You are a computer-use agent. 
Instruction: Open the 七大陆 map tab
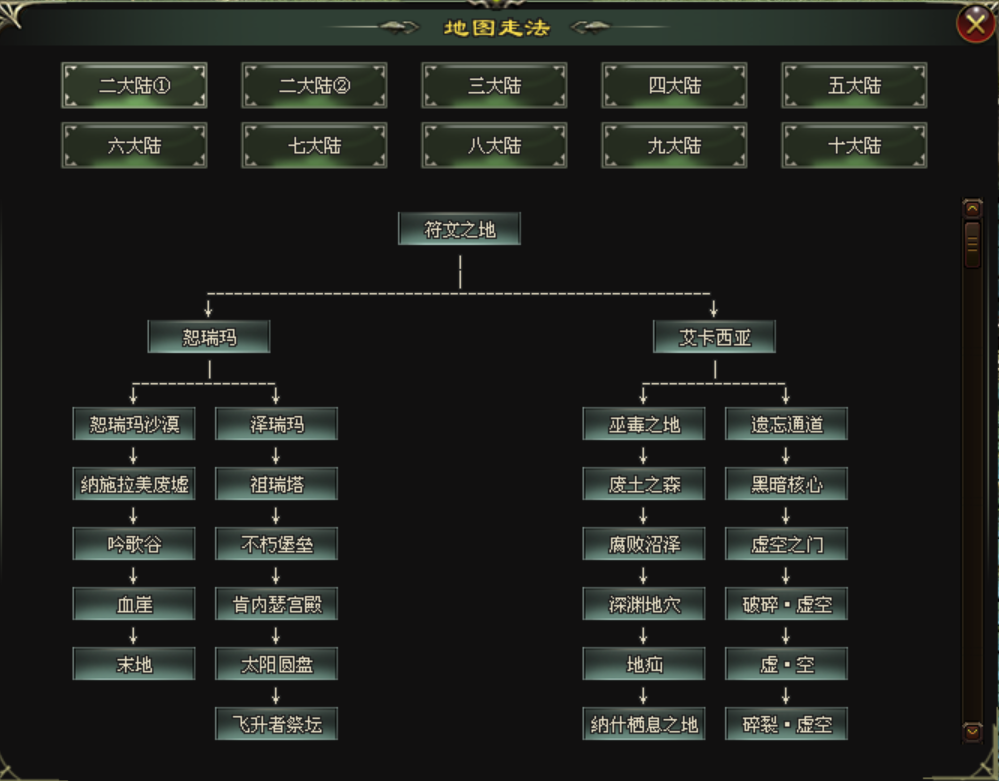pos(314,146)
